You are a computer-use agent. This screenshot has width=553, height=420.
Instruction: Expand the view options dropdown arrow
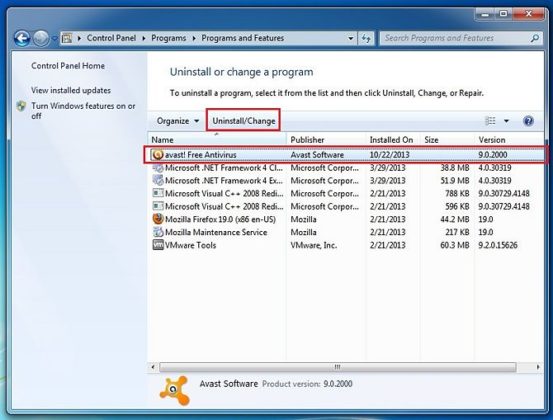tap(506, 121)
